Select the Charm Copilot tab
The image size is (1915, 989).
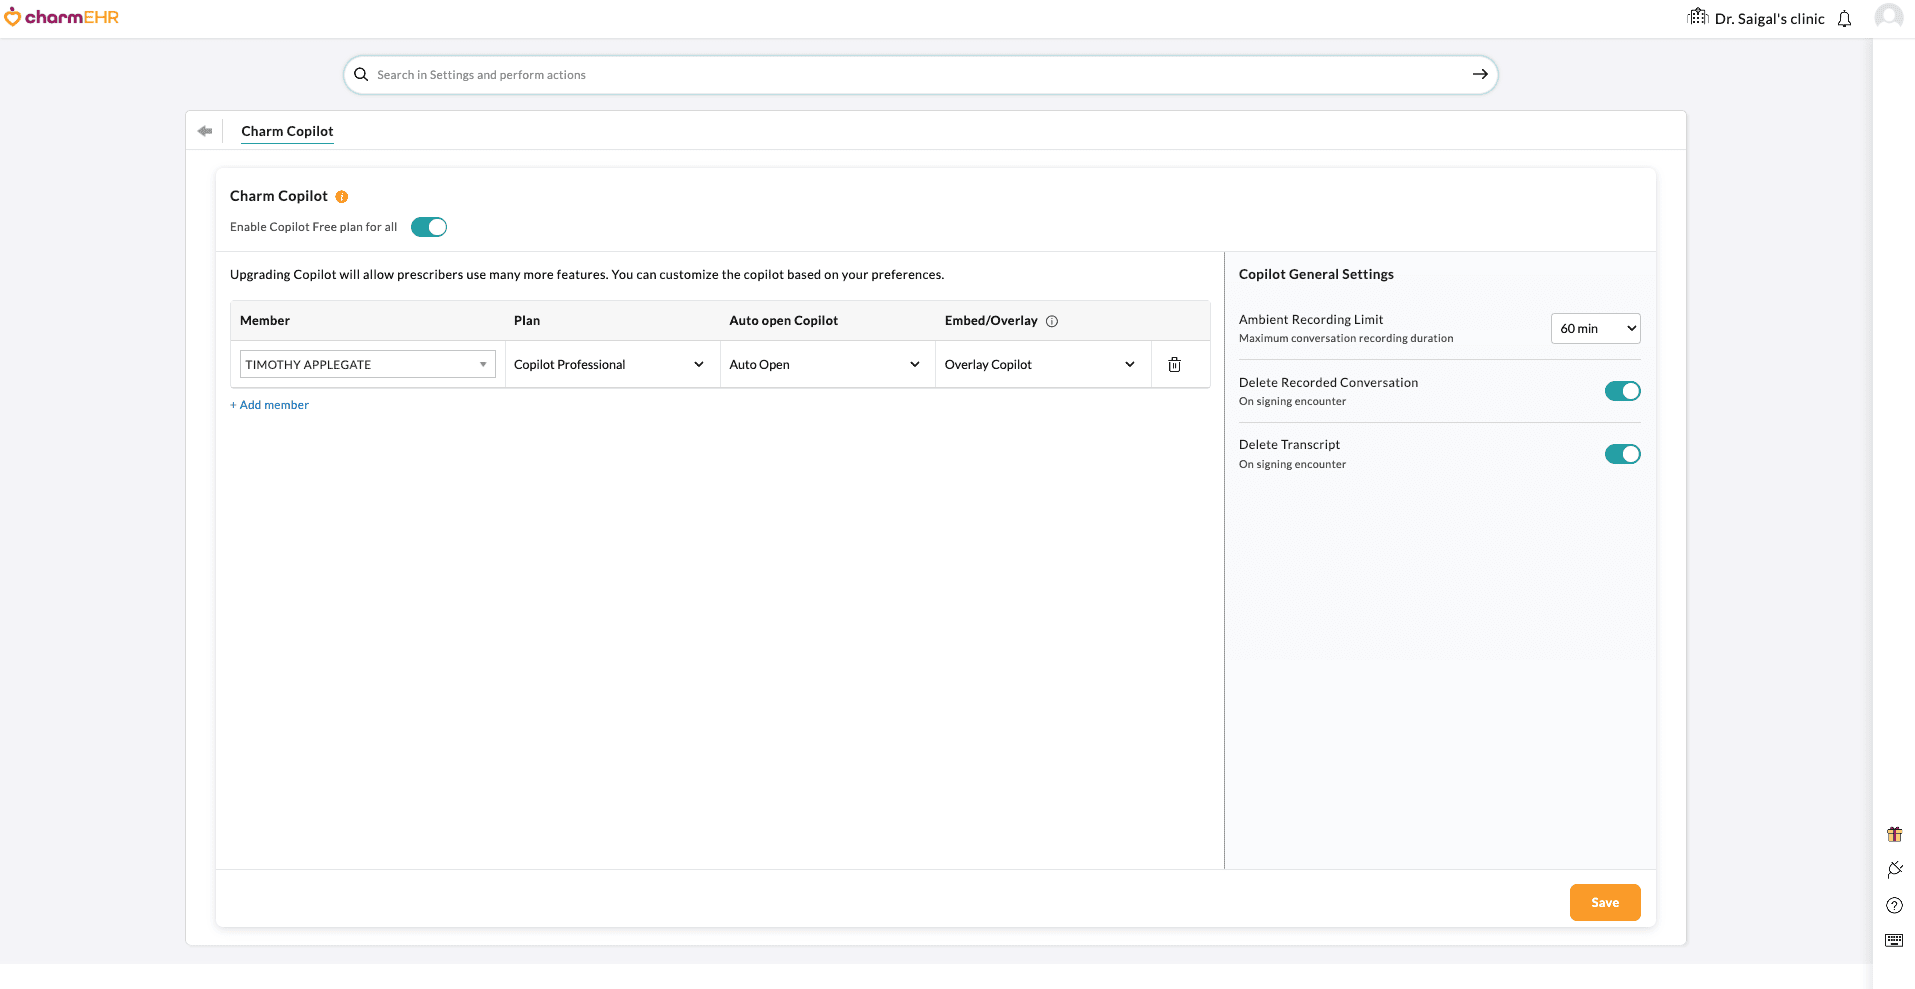tap(287, 131)
